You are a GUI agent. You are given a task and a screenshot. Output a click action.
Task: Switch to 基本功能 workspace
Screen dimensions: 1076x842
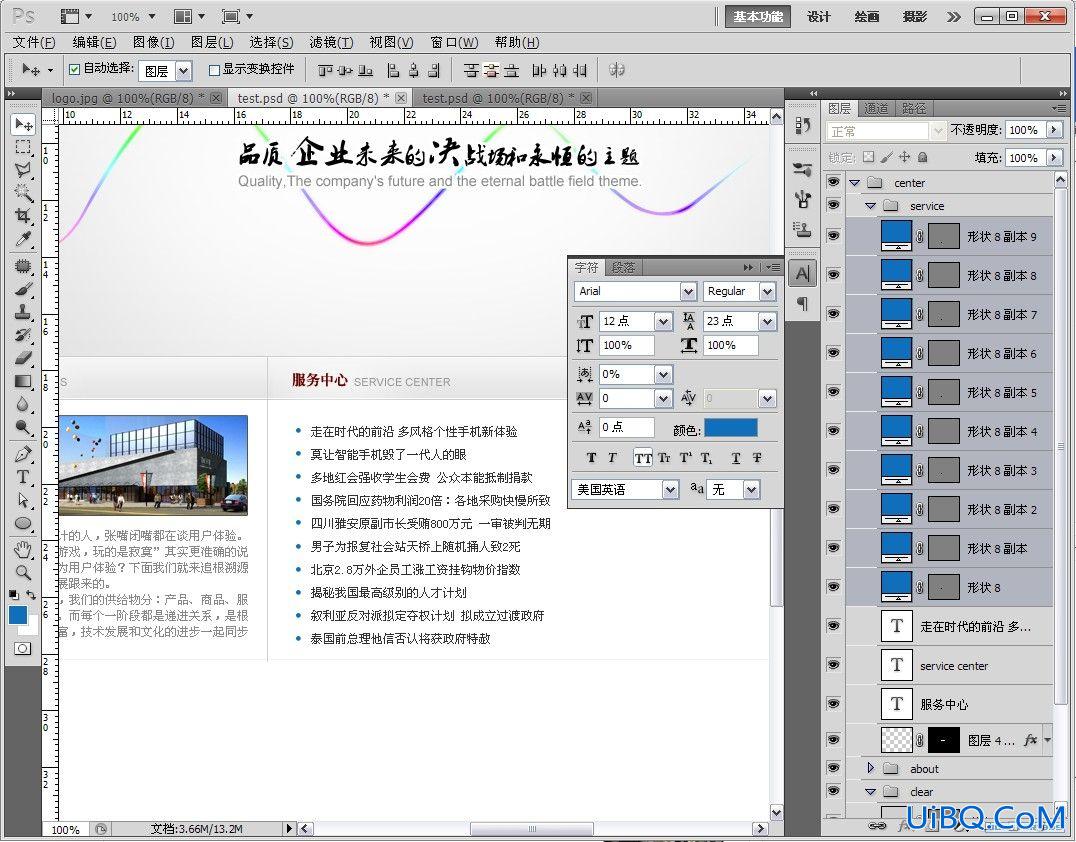pos(758,16)
